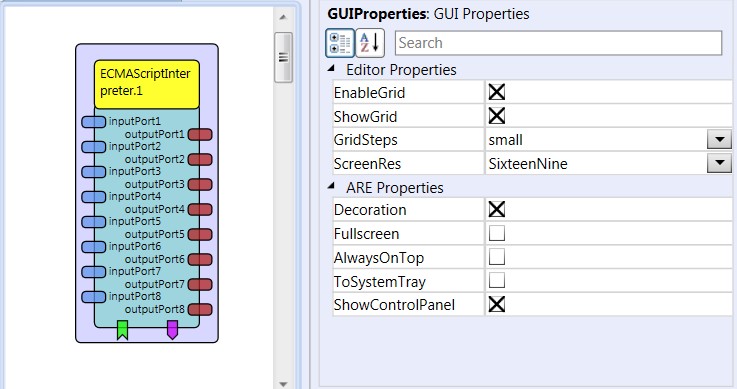Click the green event listener port

[x=122, y=330]
